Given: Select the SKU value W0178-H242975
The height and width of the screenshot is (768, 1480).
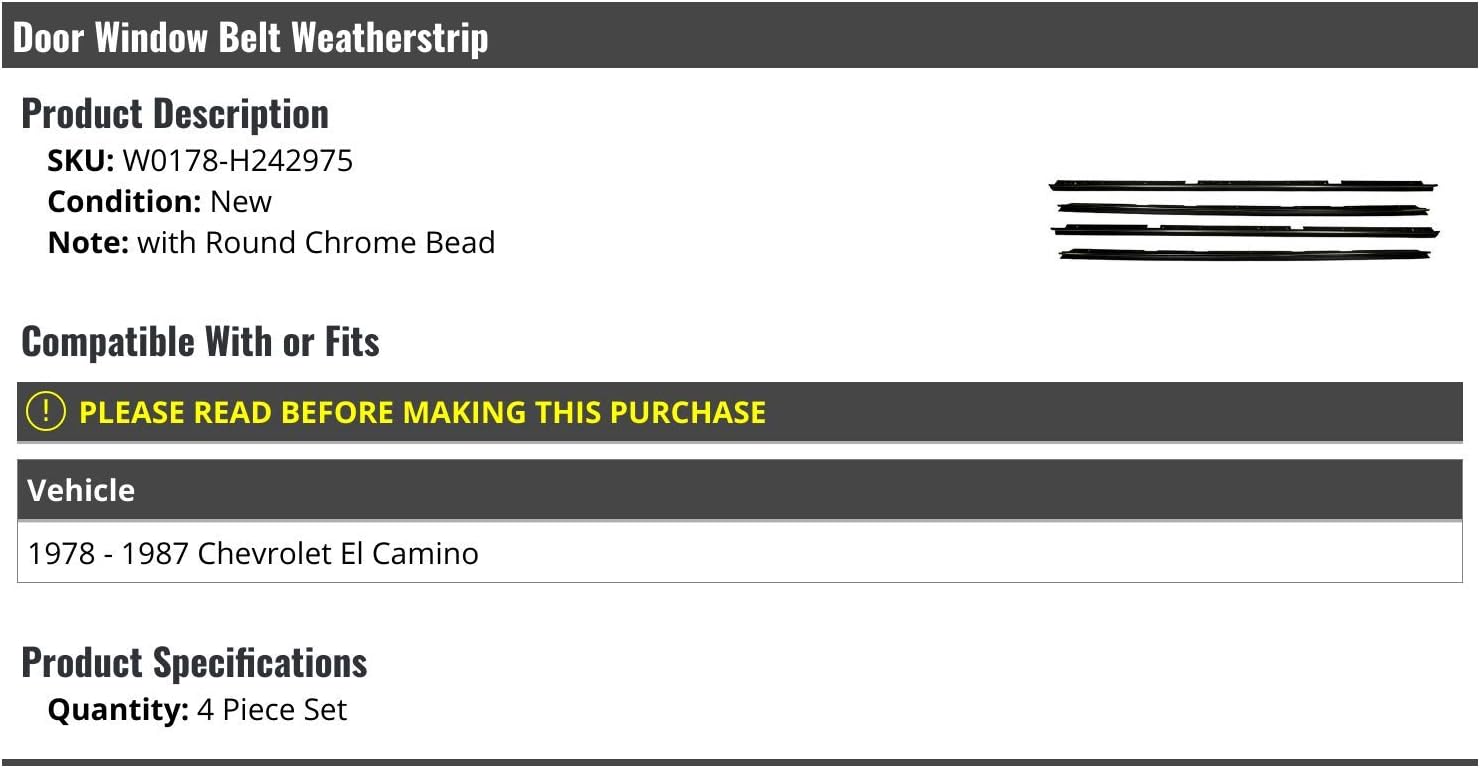Looking at the screenshot, I should tap(238, 161).
